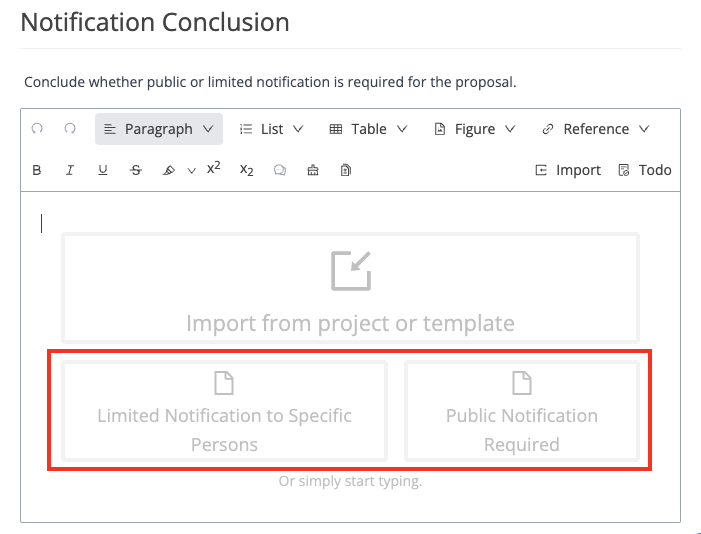Apply subscript formatting
This screenshot has height=534, width=701.
click(247, 170)
